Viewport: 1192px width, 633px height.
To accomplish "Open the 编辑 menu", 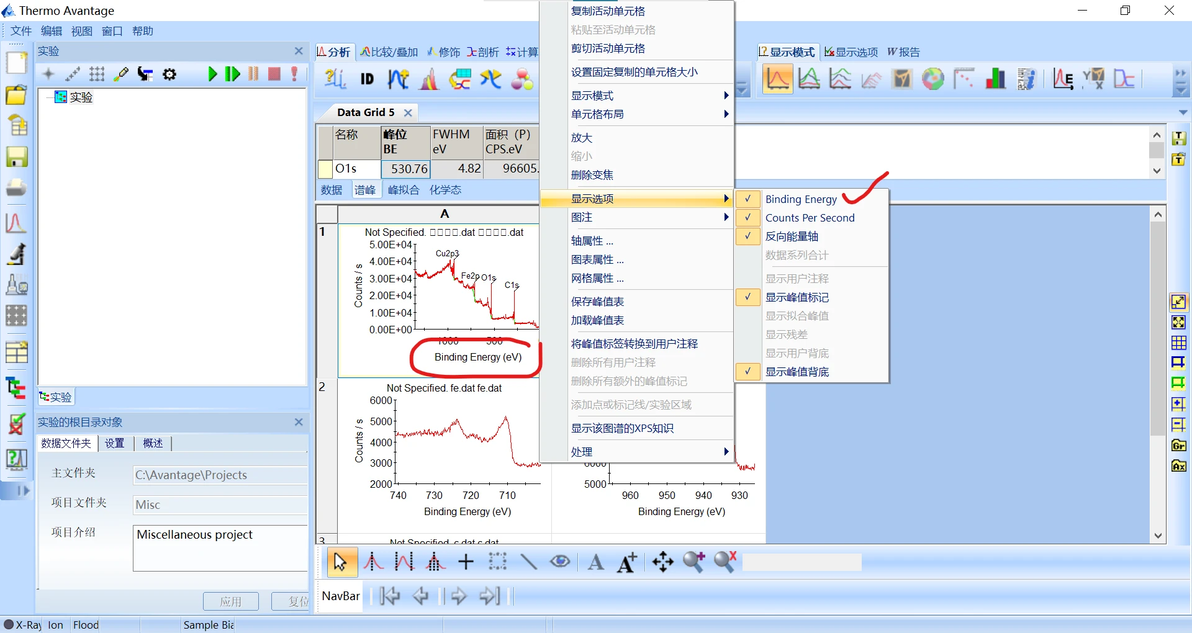I will tap(52, 31).
